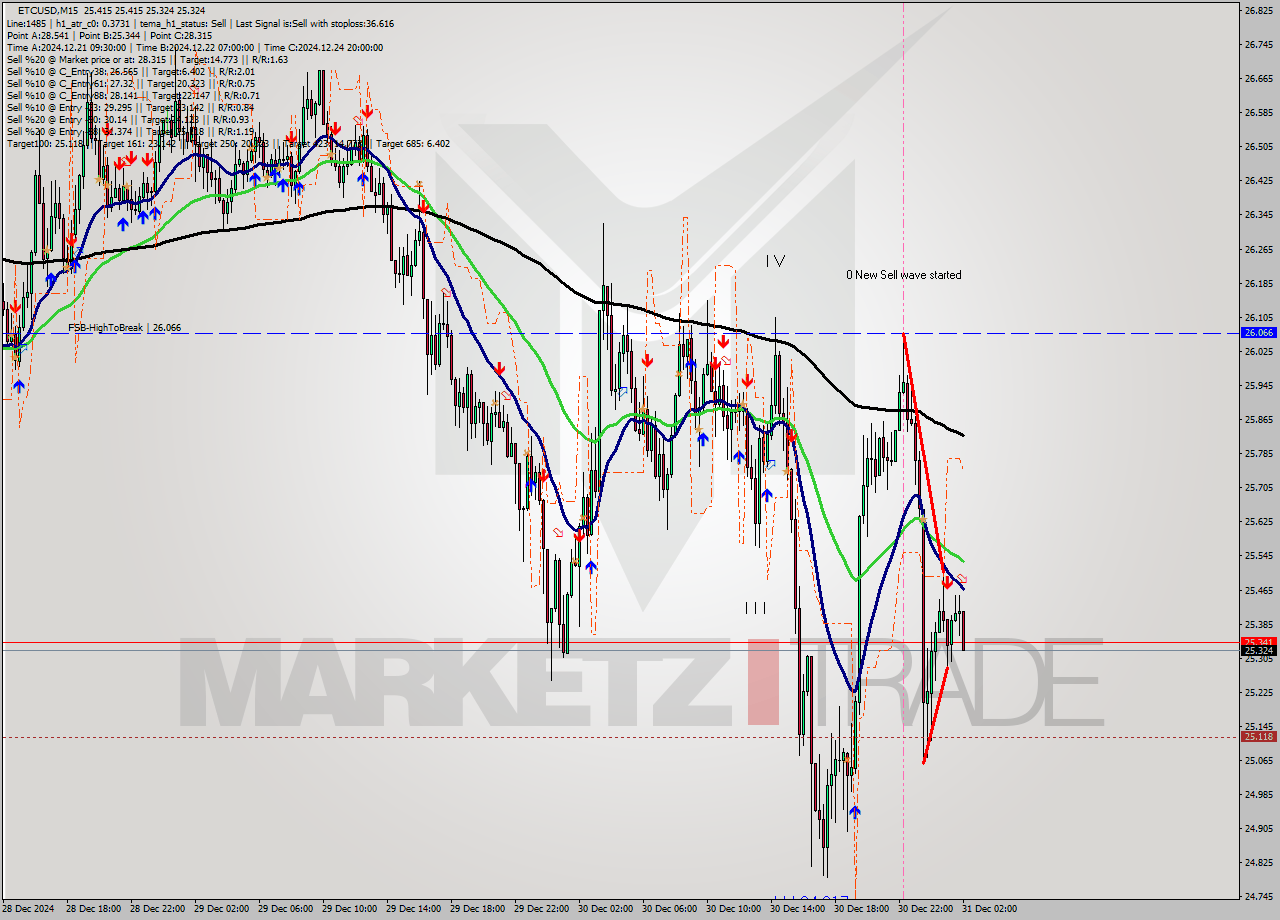
Task: Click the '30 Dec 14:00' time axis label
Action: point(797,909)
